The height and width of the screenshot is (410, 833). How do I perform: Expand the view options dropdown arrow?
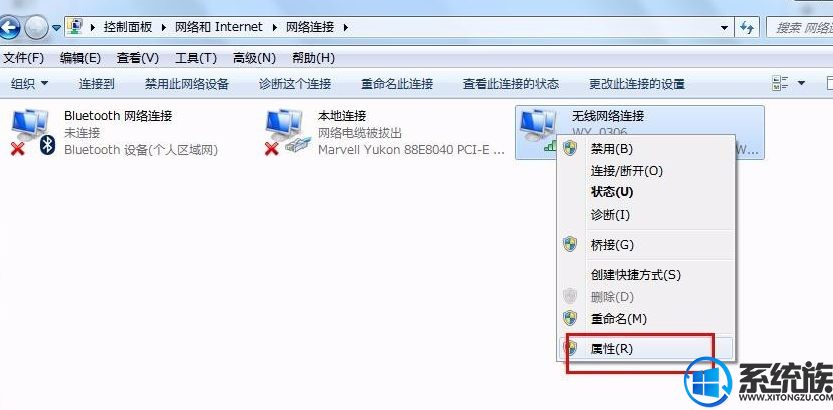pos(801,83)
